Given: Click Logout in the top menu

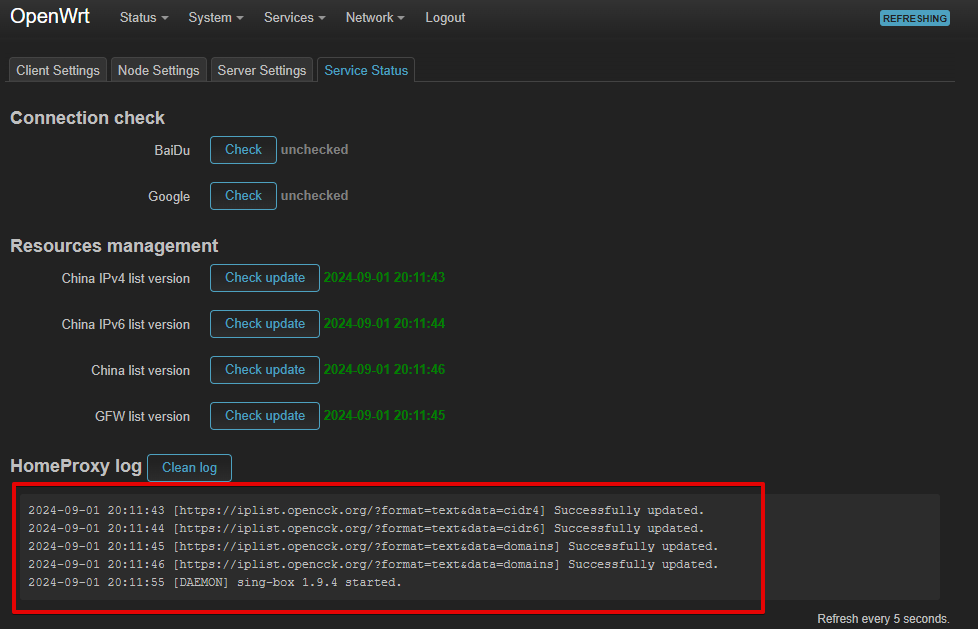Looking at the screenshot, I should point(444,17).
